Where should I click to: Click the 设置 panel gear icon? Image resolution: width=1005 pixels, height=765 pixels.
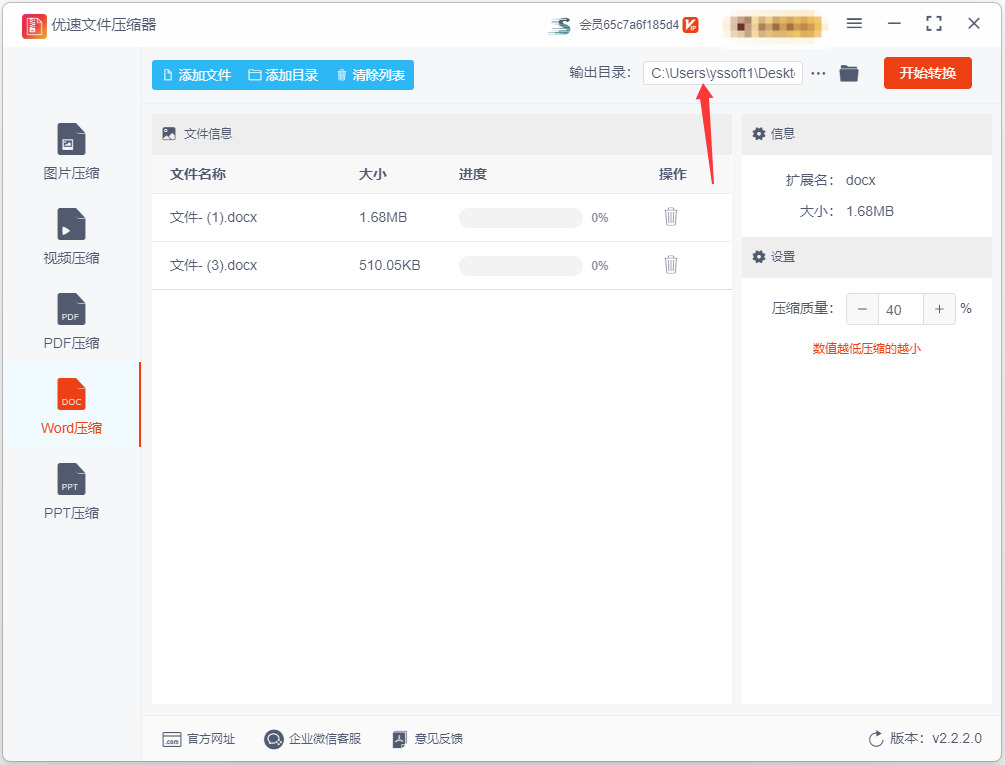coord(759,256)
